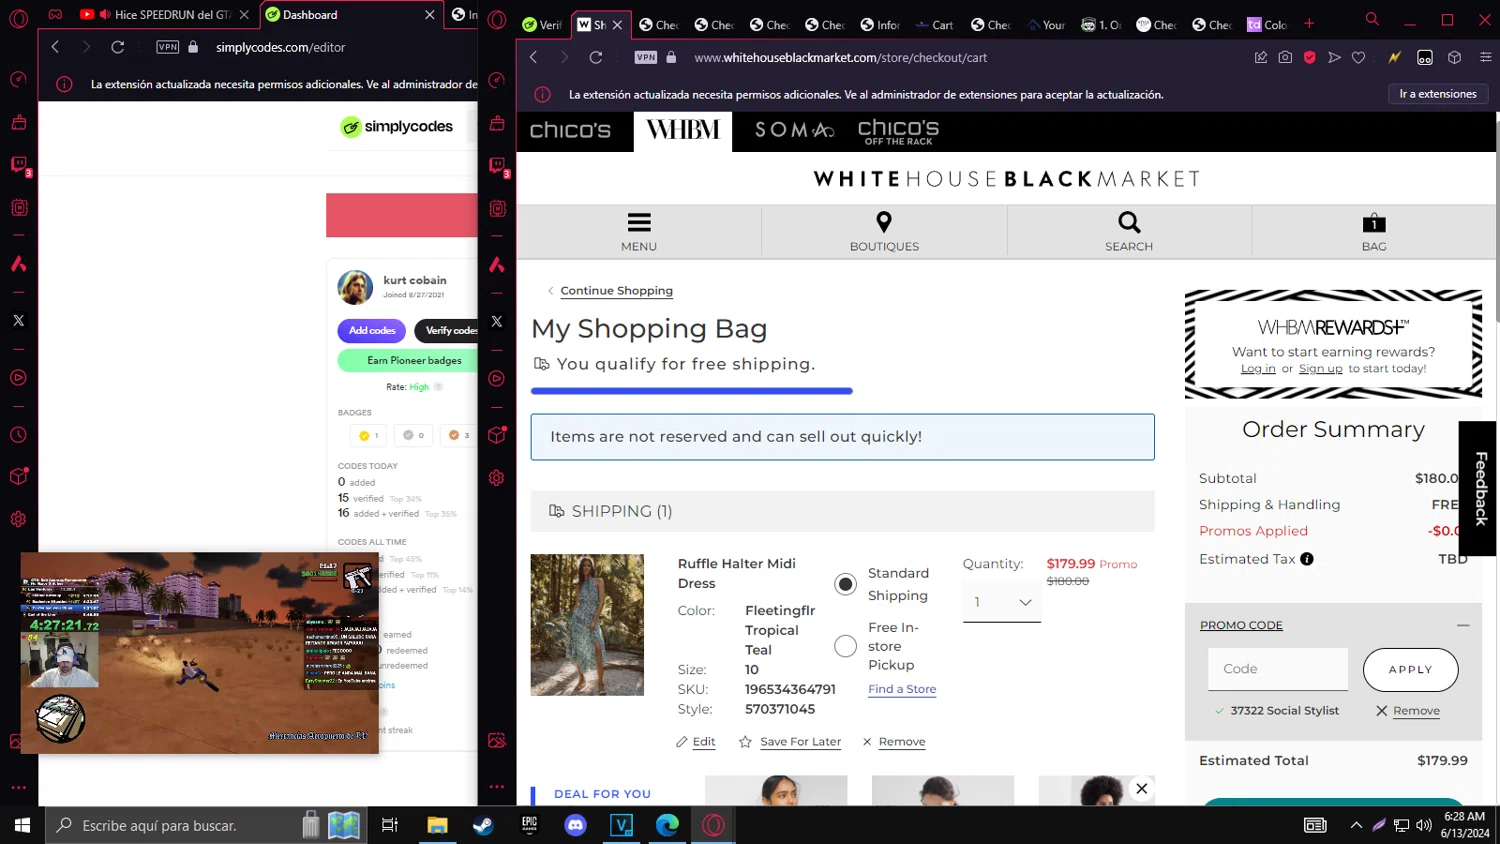Switch to the Chico's brand tab
Image resolution: width=1500 pixels, height=844 pixels.
point(570,130)
